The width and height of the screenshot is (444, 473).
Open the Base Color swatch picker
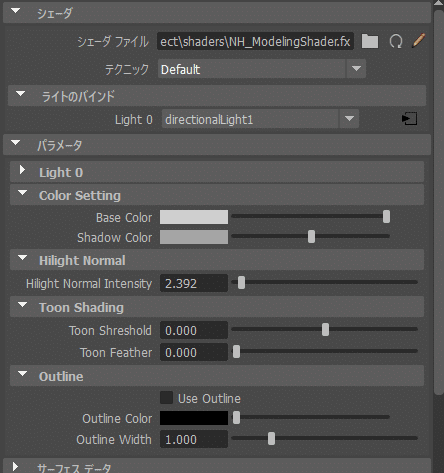(x=194, y=217)
